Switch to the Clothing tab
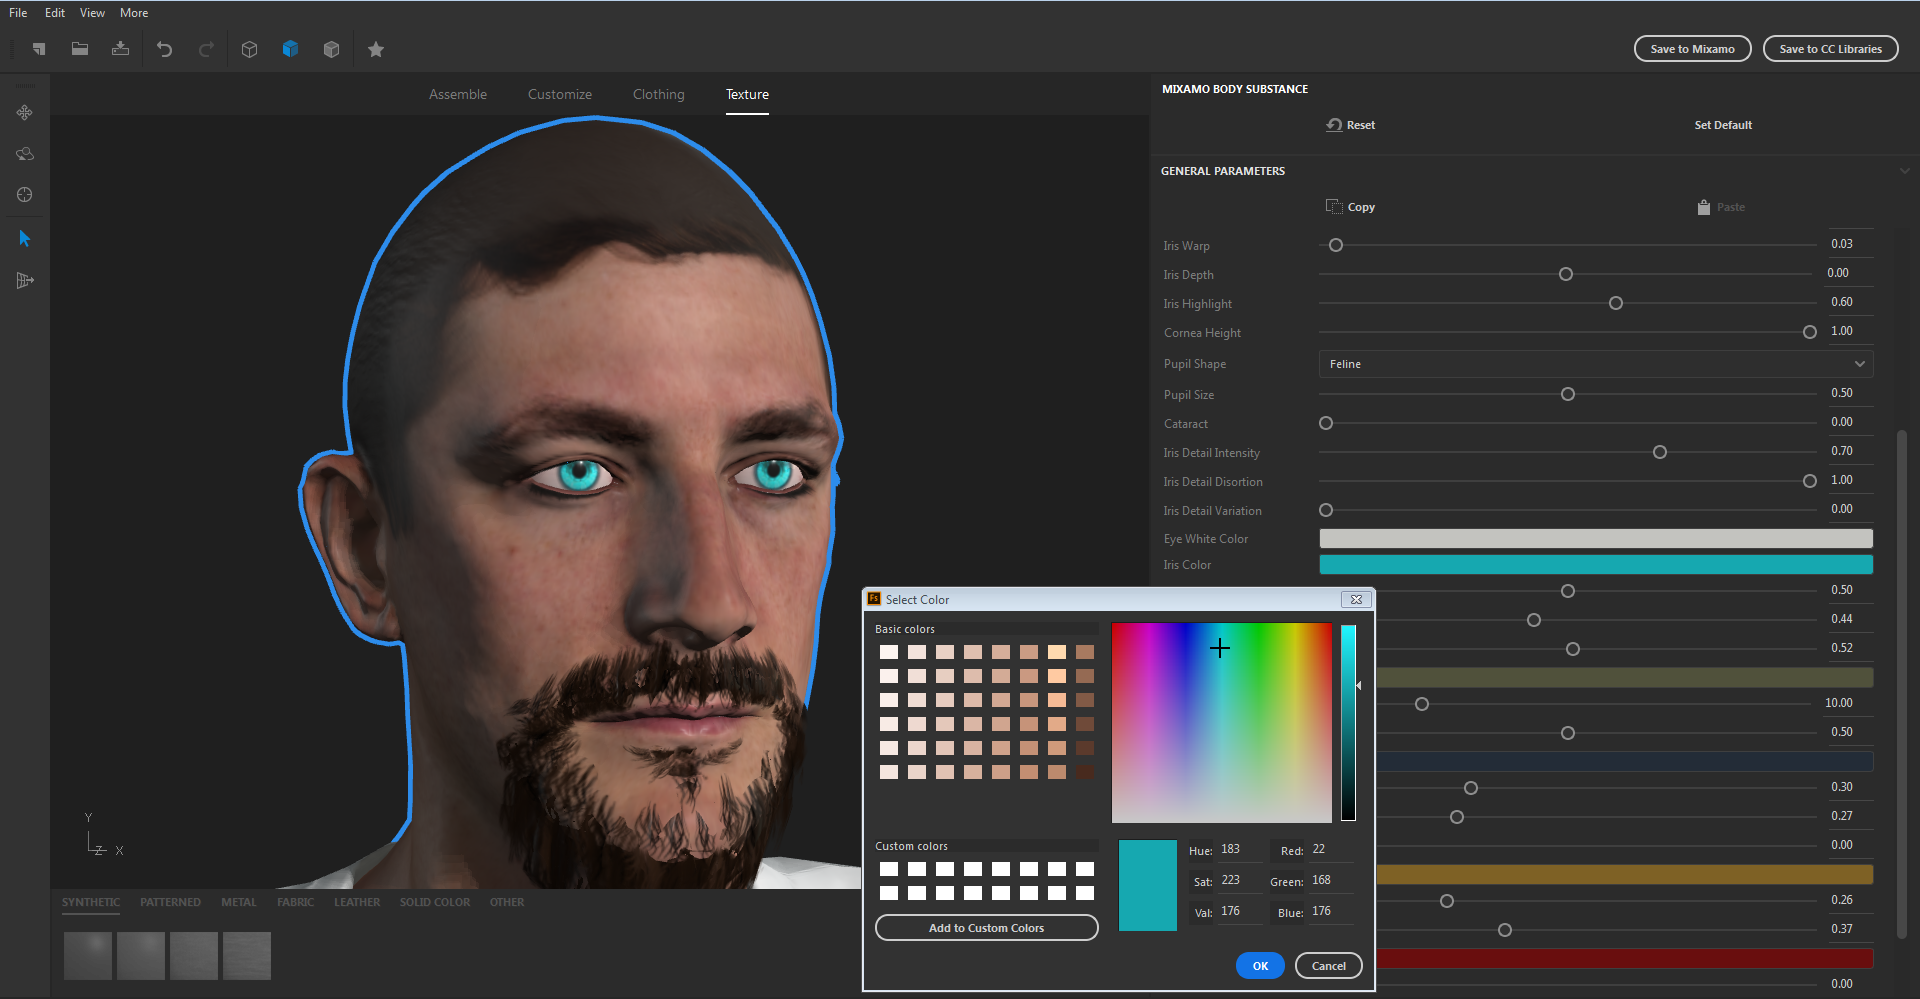The width and height of the screenshot is (1920, 999). 657,94
